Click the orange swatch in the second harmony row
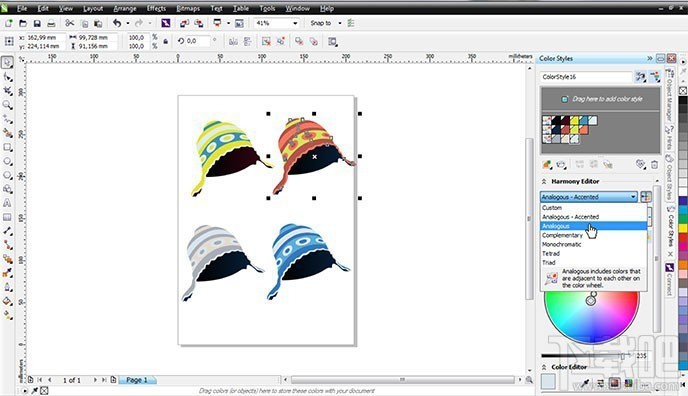688x396 pixels. [584, 130]
